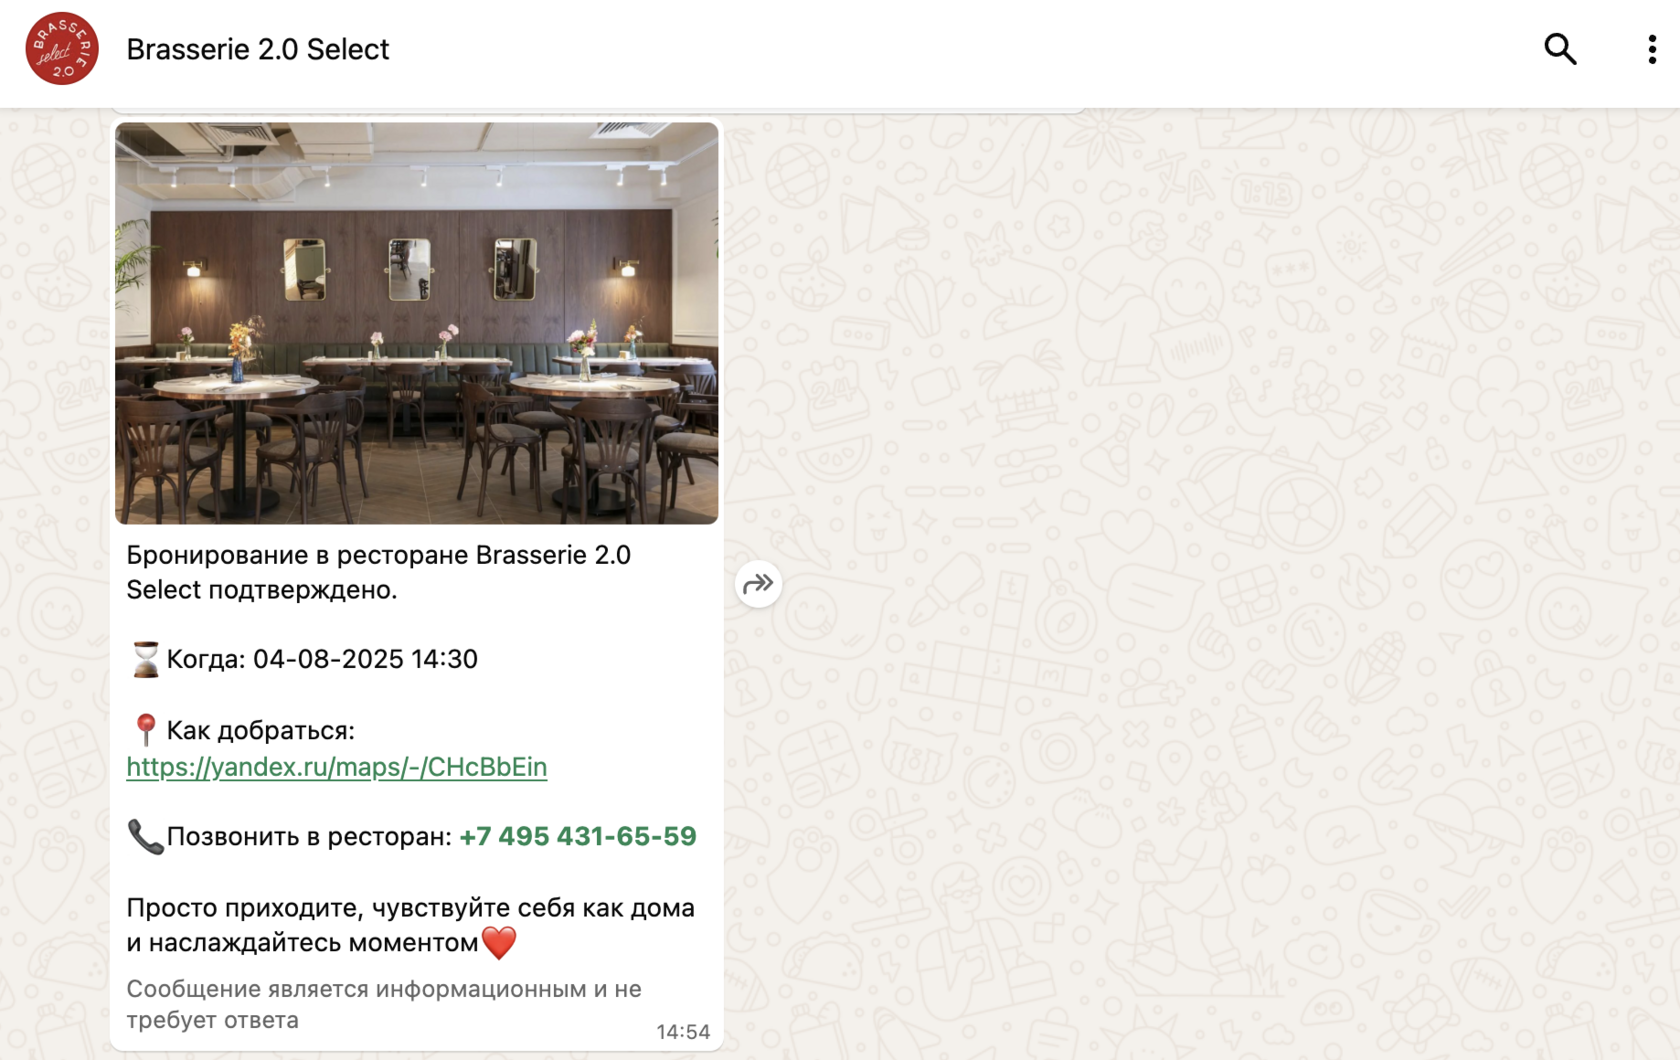Open contact info via Brasserie 2.0 Select title
The width and height of the screenshot is (1680, 1060).
click(257, 49)
